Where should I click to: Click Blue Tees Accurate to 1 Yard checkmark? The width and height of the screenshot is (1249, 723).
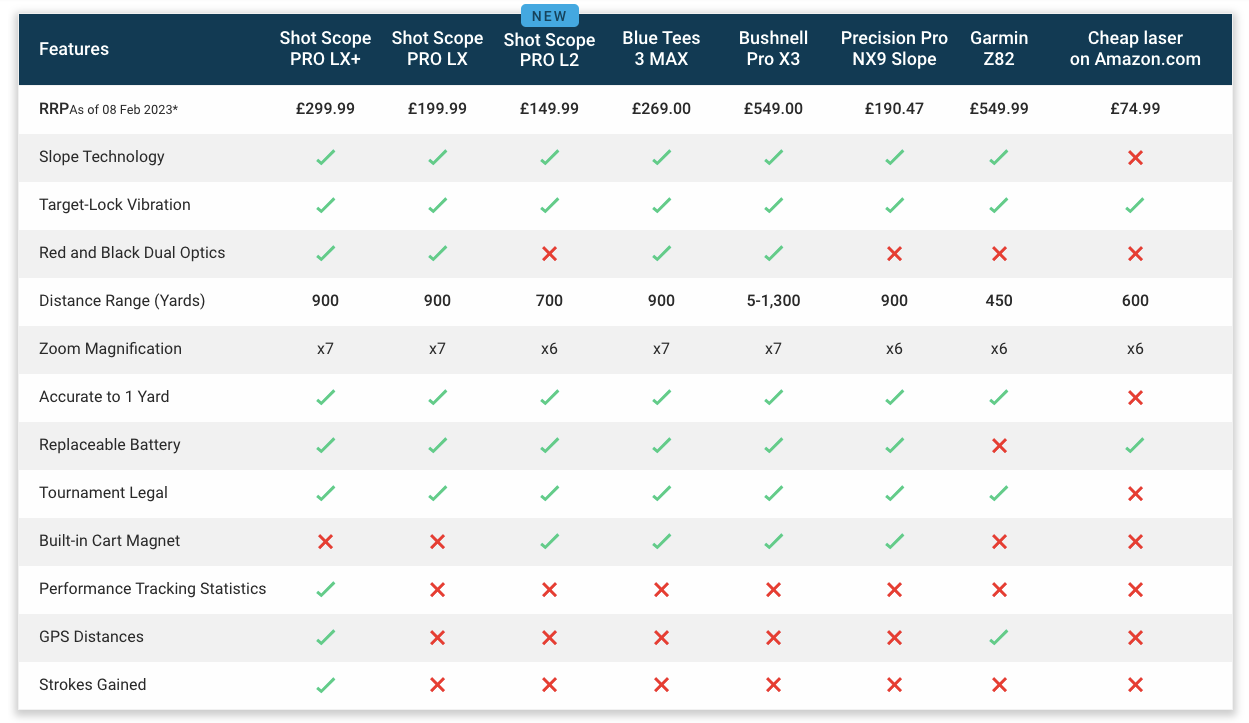point(661,397)
